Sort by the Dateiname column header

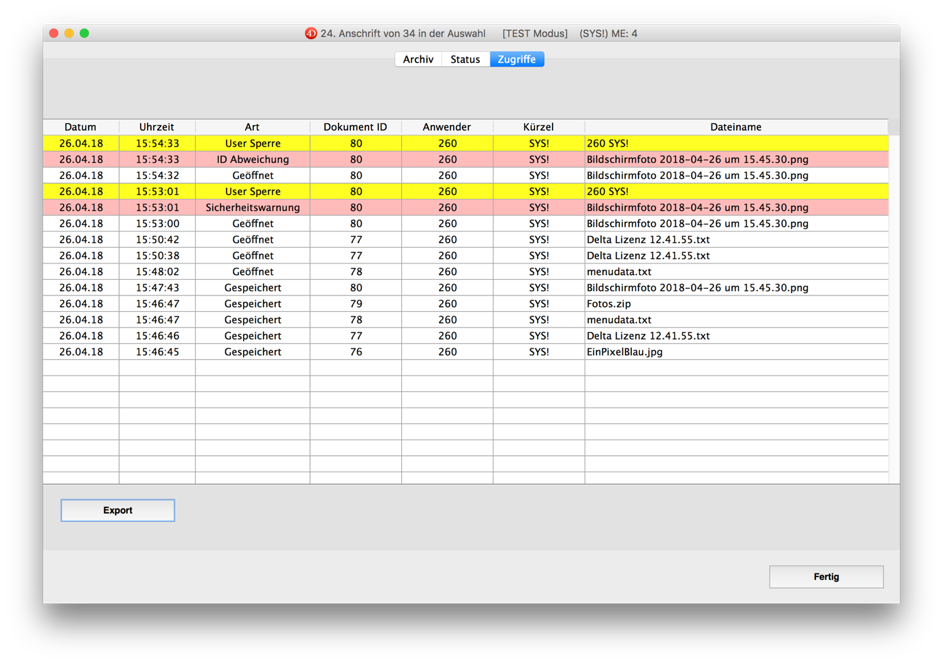click(736, 127)
